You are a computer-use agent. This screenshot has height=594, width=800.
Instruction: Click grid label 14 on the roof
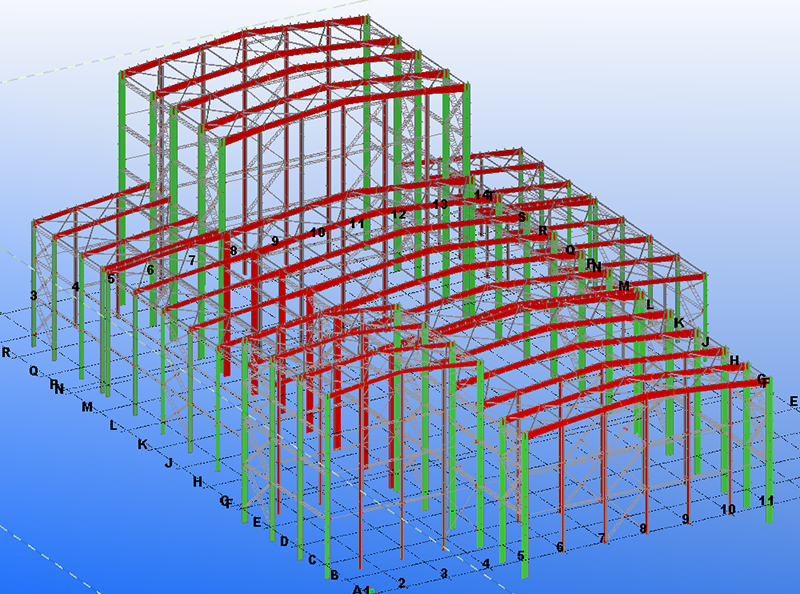pos(484,195)
